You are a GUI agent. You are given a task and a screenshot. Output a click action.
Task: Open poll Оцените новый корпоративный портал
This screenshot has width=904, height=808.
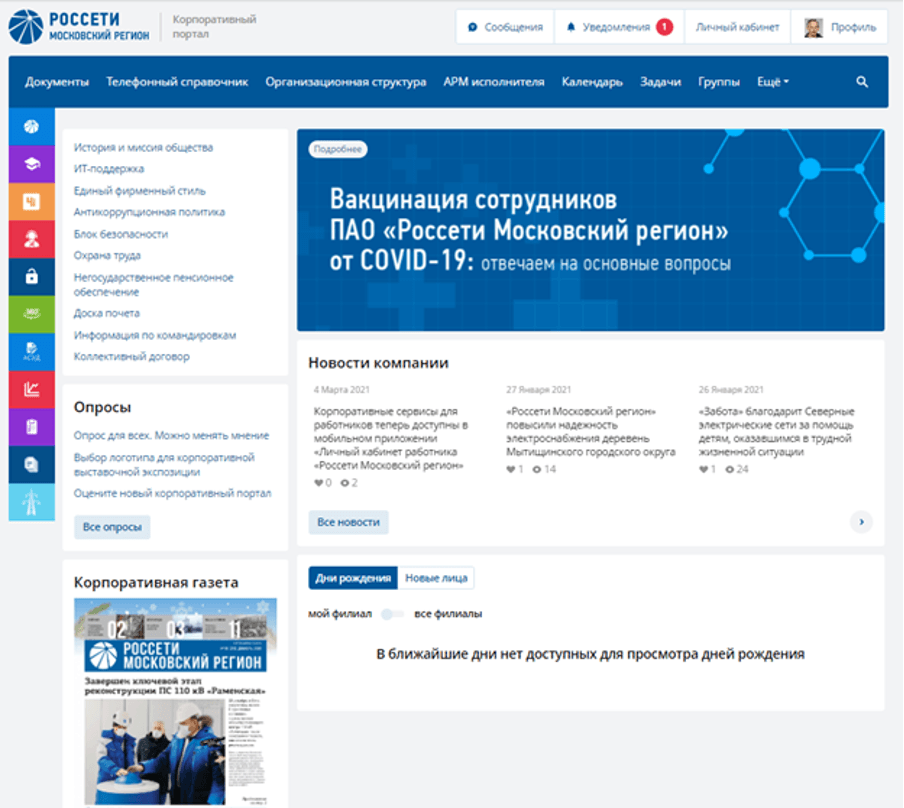pos(172,493)
